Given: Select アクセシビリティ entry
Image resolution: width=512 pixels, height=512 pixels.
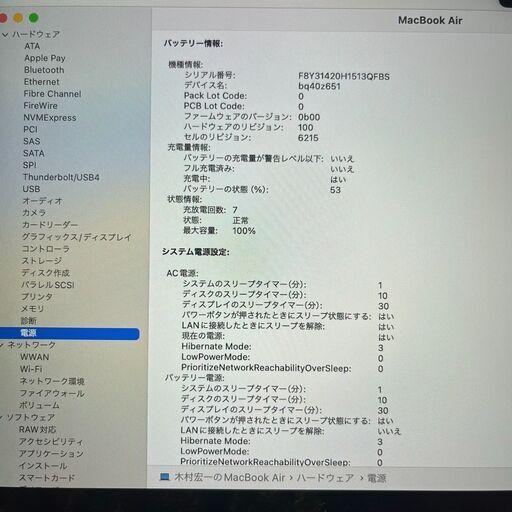Looking at the screenshot, I should point(51,442).
